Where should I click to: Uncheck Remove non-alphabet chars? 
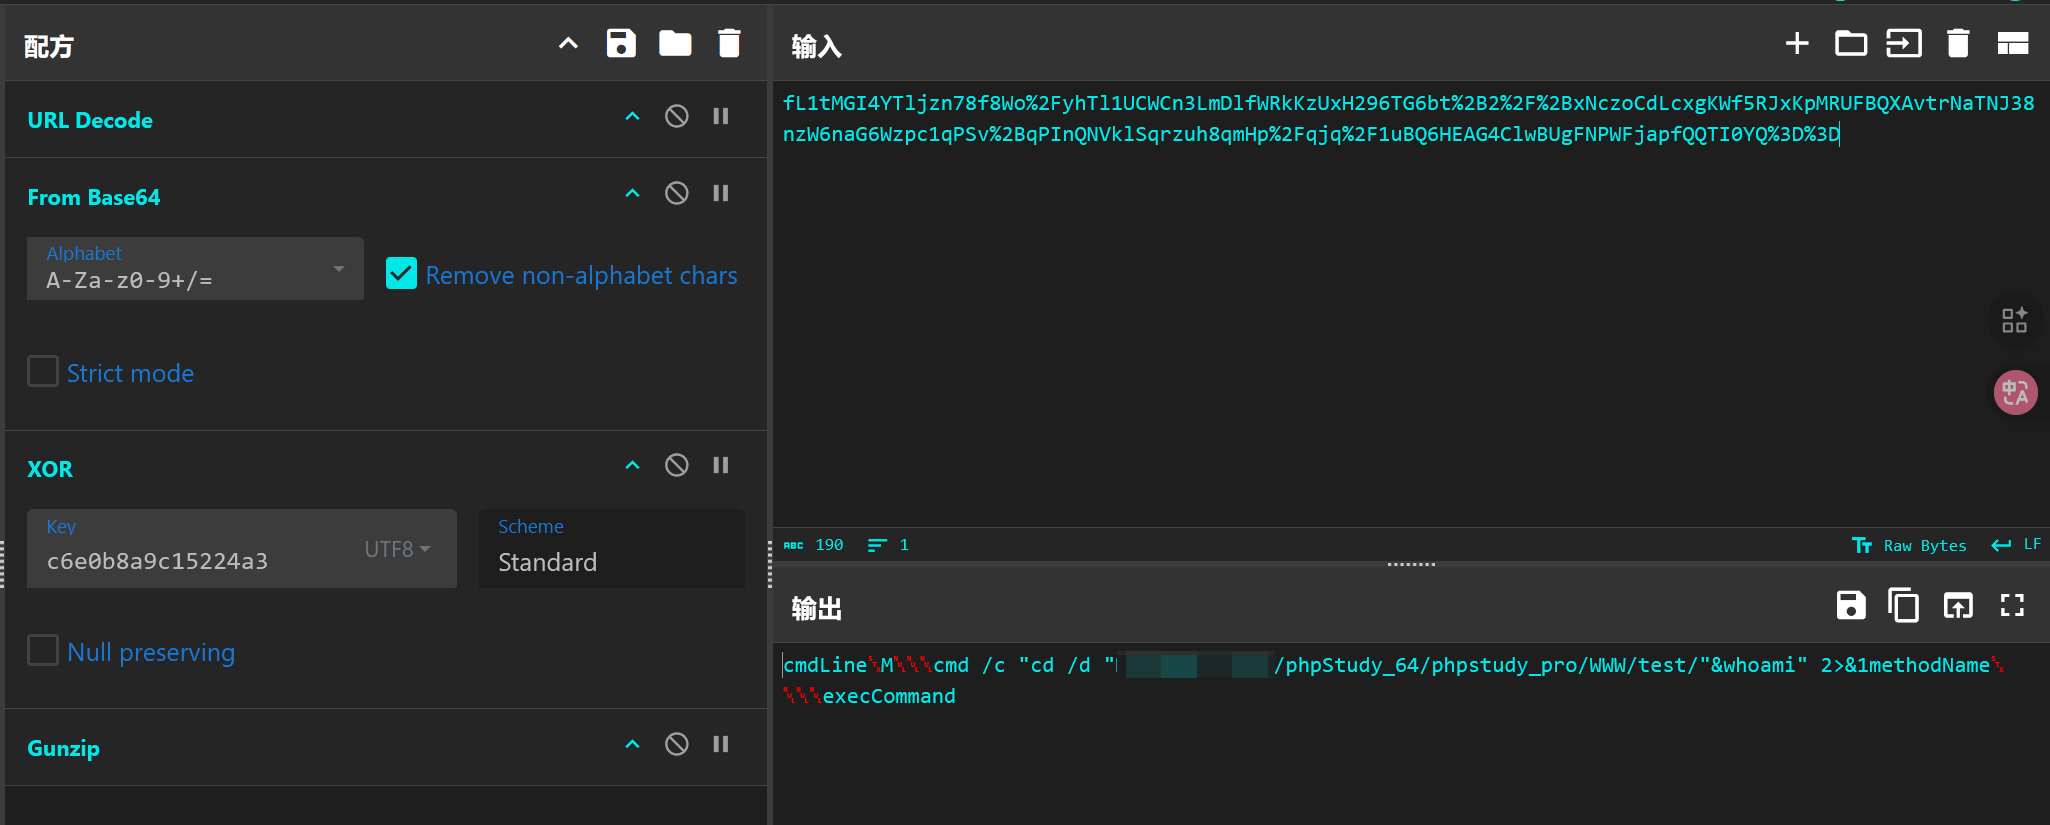[402, 274]
